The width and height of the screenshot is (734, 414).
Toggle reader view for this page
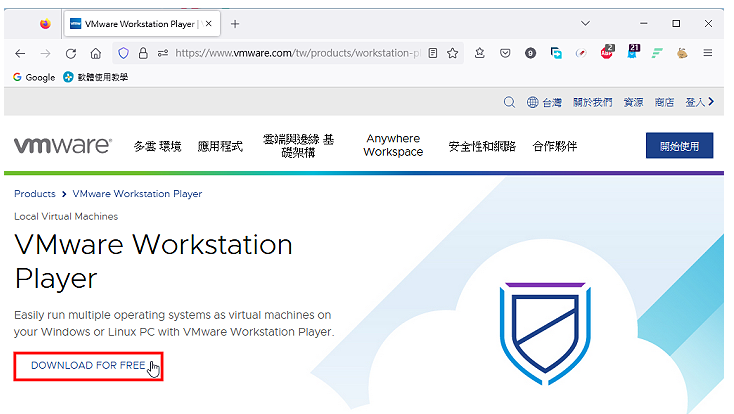433,53
